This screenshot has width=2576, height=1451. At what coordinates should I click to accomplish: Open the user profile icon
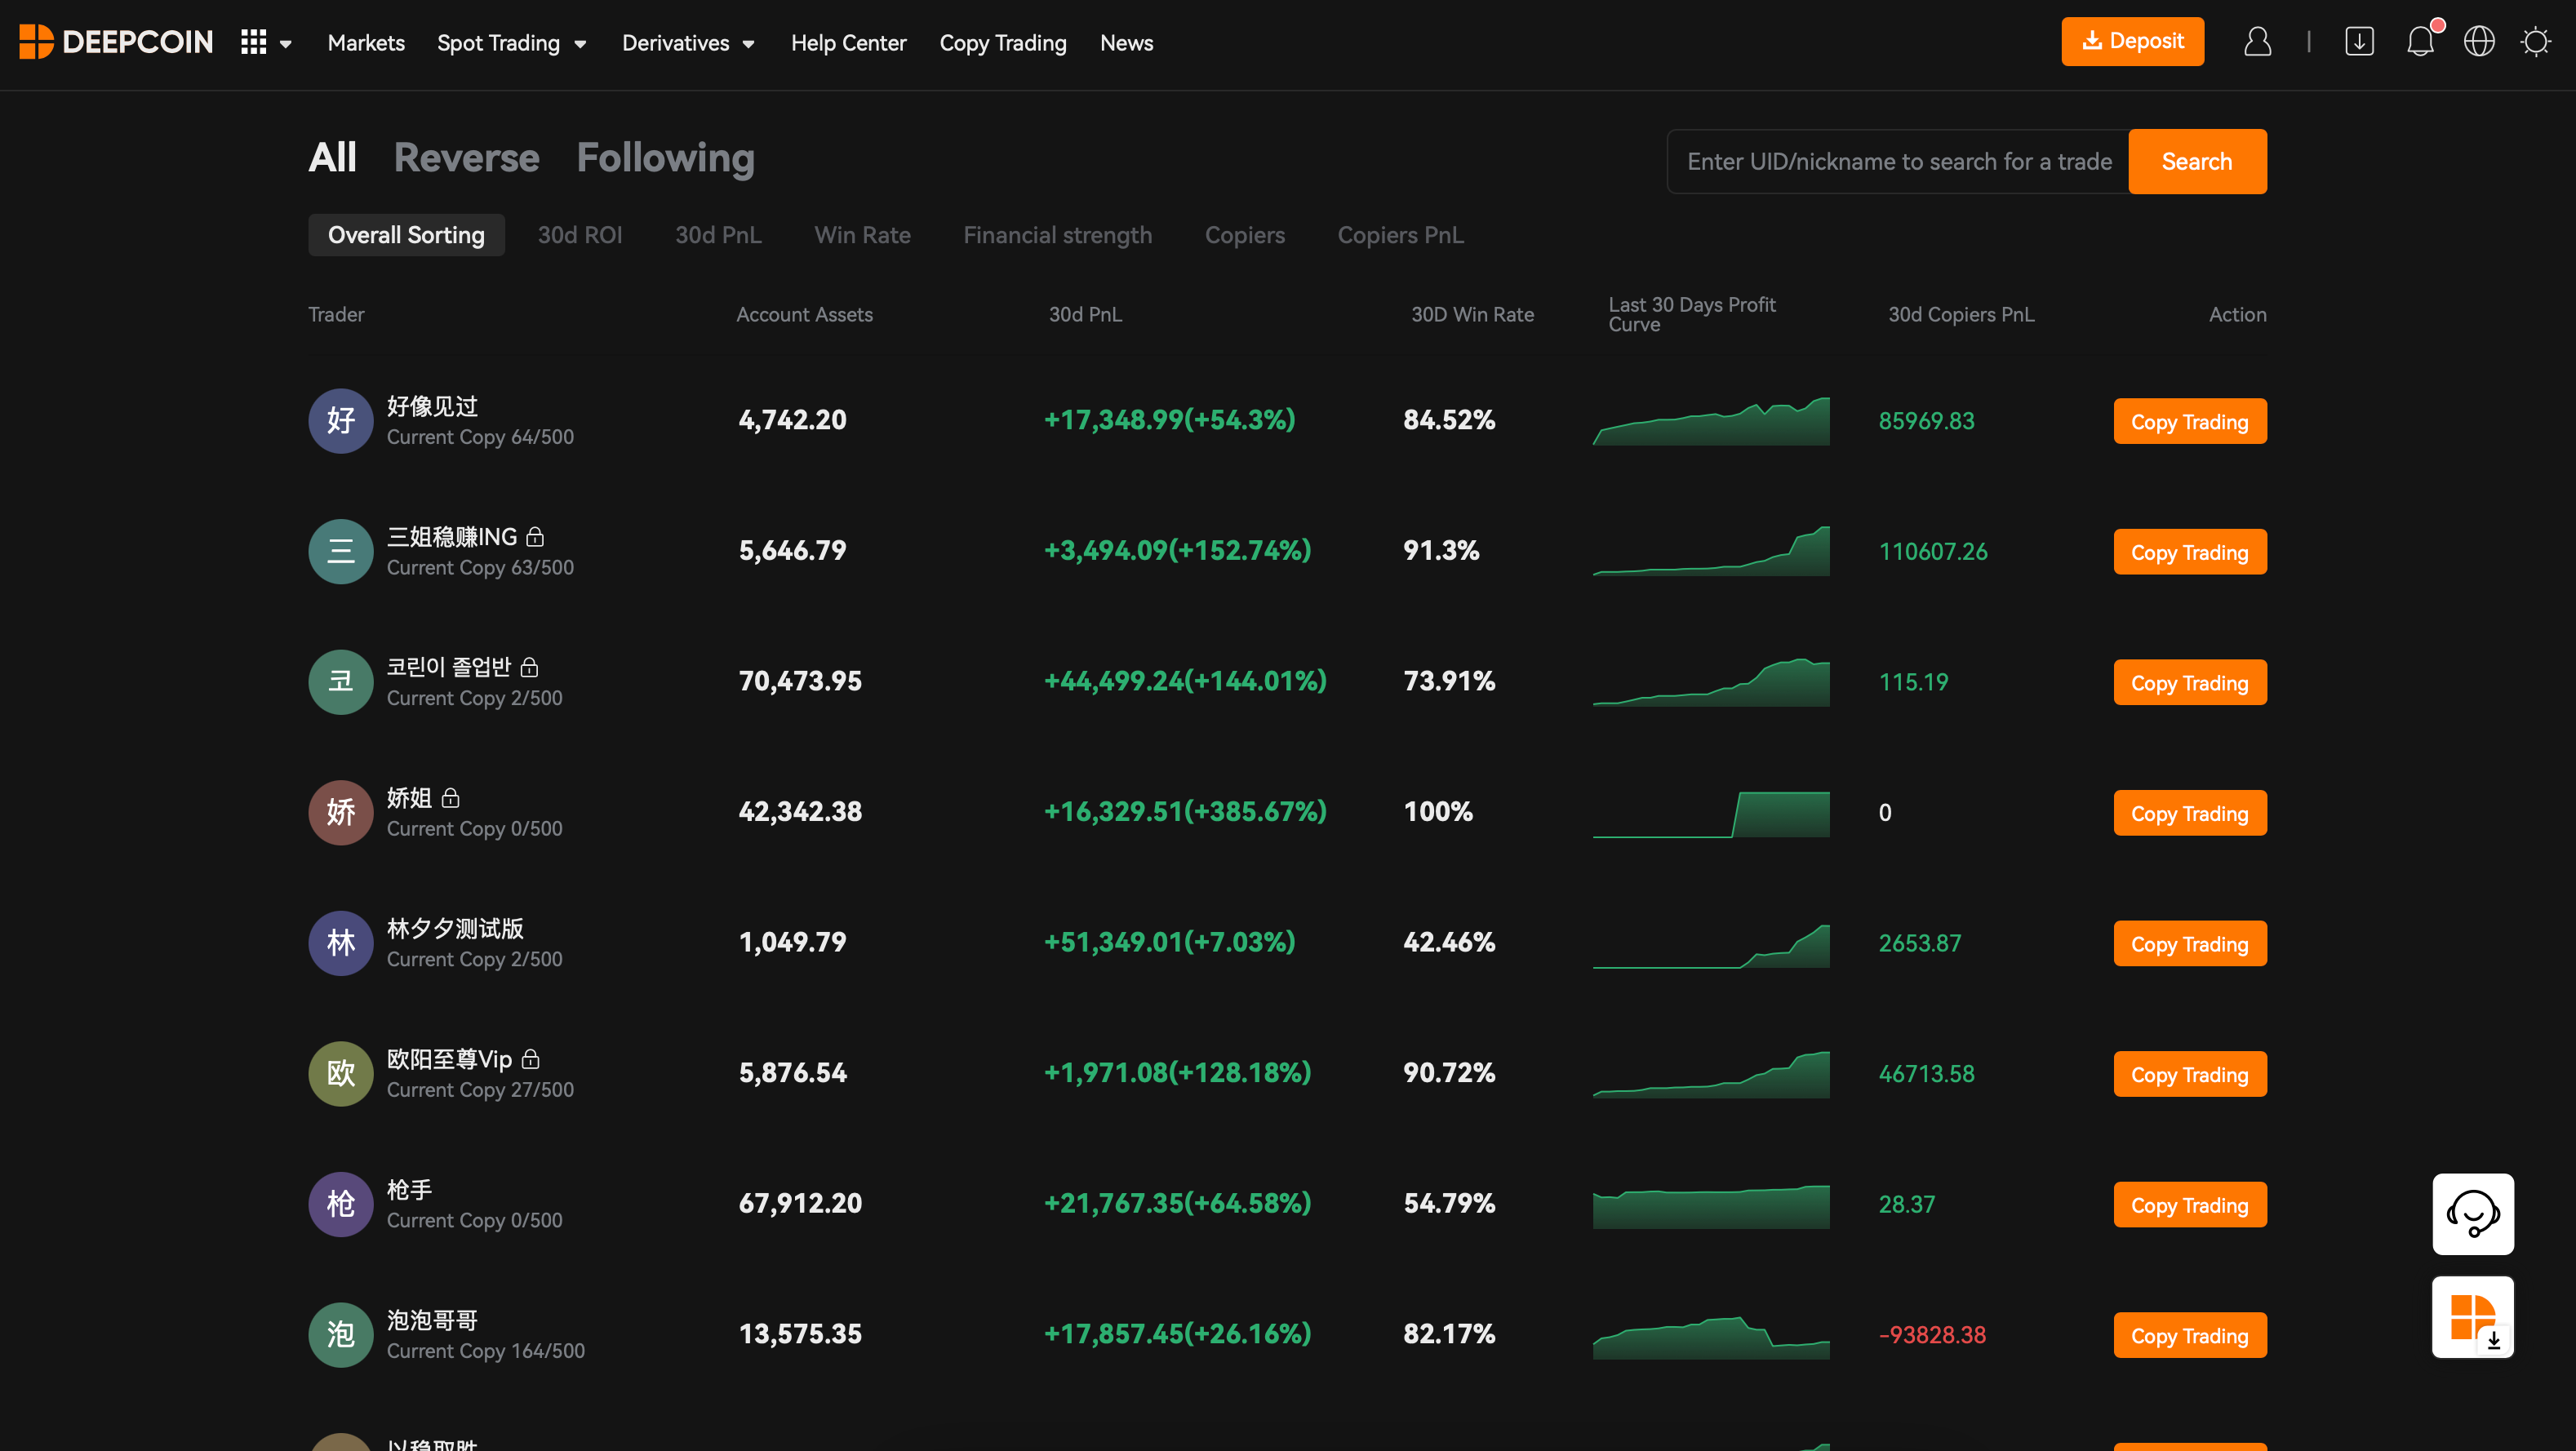point(2257,41)
